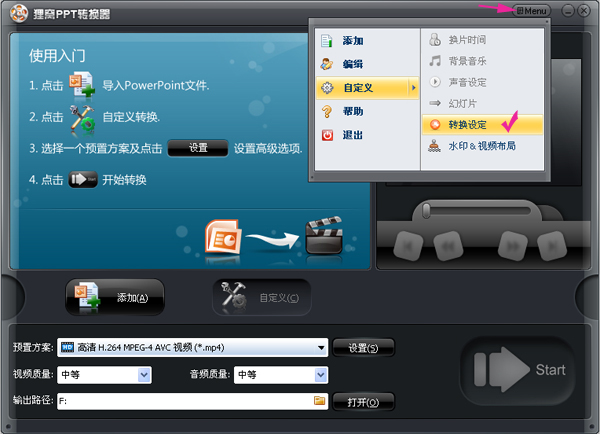Click the stamp icon beside 水印 & 视频布局
600x434 pixels.
pos(434,146)
